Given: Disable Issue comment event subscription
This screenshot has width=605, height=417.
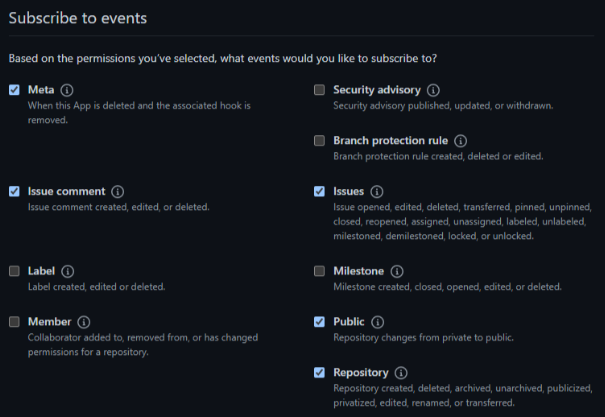Looking at the screenshot, I should coord(14,191).
